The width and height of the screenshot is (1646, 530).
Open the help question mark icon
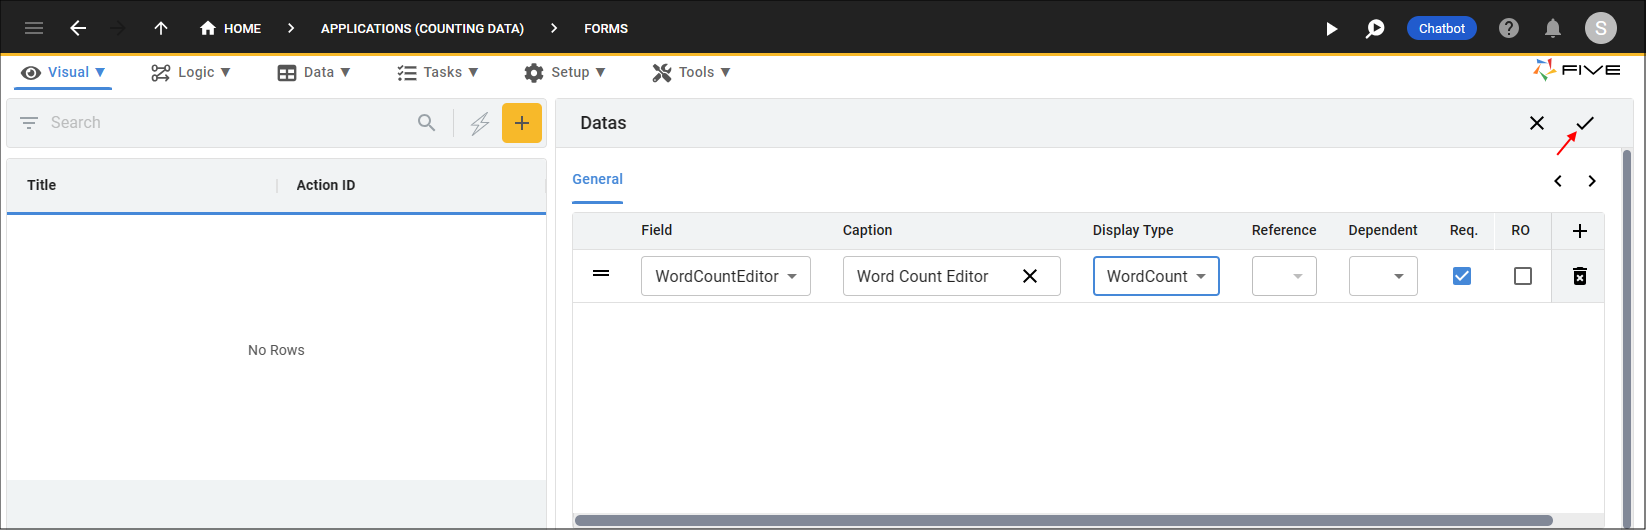[1509, 28]
